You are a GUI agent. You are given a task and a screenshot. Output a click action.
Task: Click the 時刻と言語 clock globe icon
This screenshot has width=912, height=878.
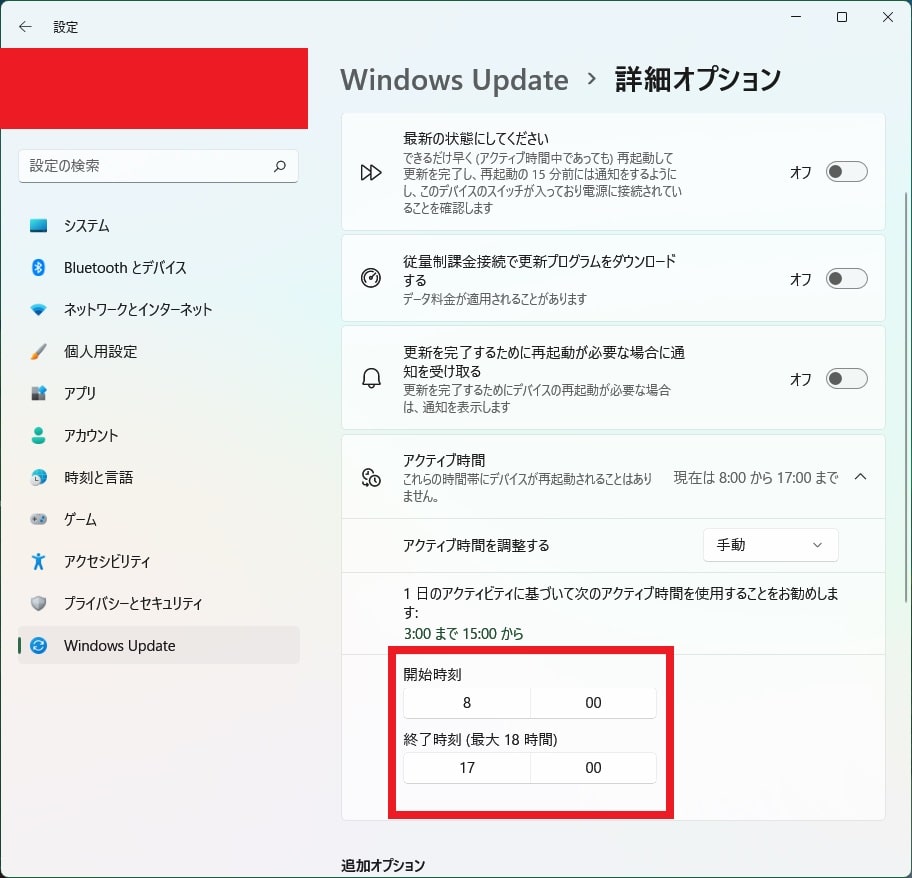tap(38, 477)
